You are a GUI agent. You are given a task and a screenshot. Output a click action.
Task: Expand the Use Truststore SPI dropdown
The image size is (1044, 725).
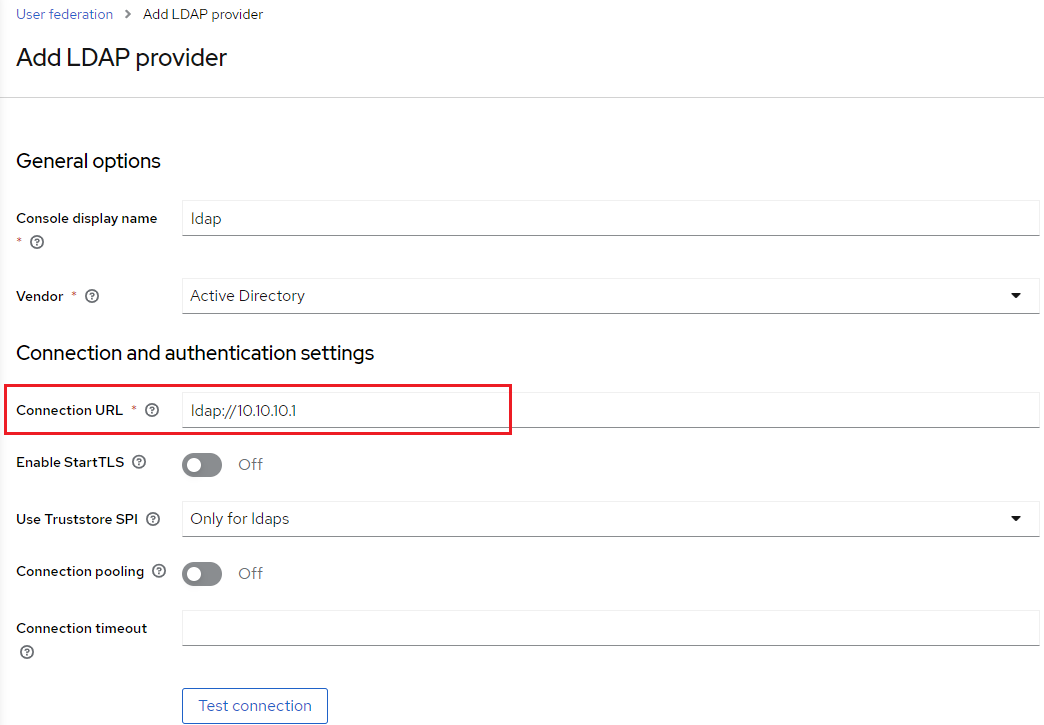tap(610, 519)
